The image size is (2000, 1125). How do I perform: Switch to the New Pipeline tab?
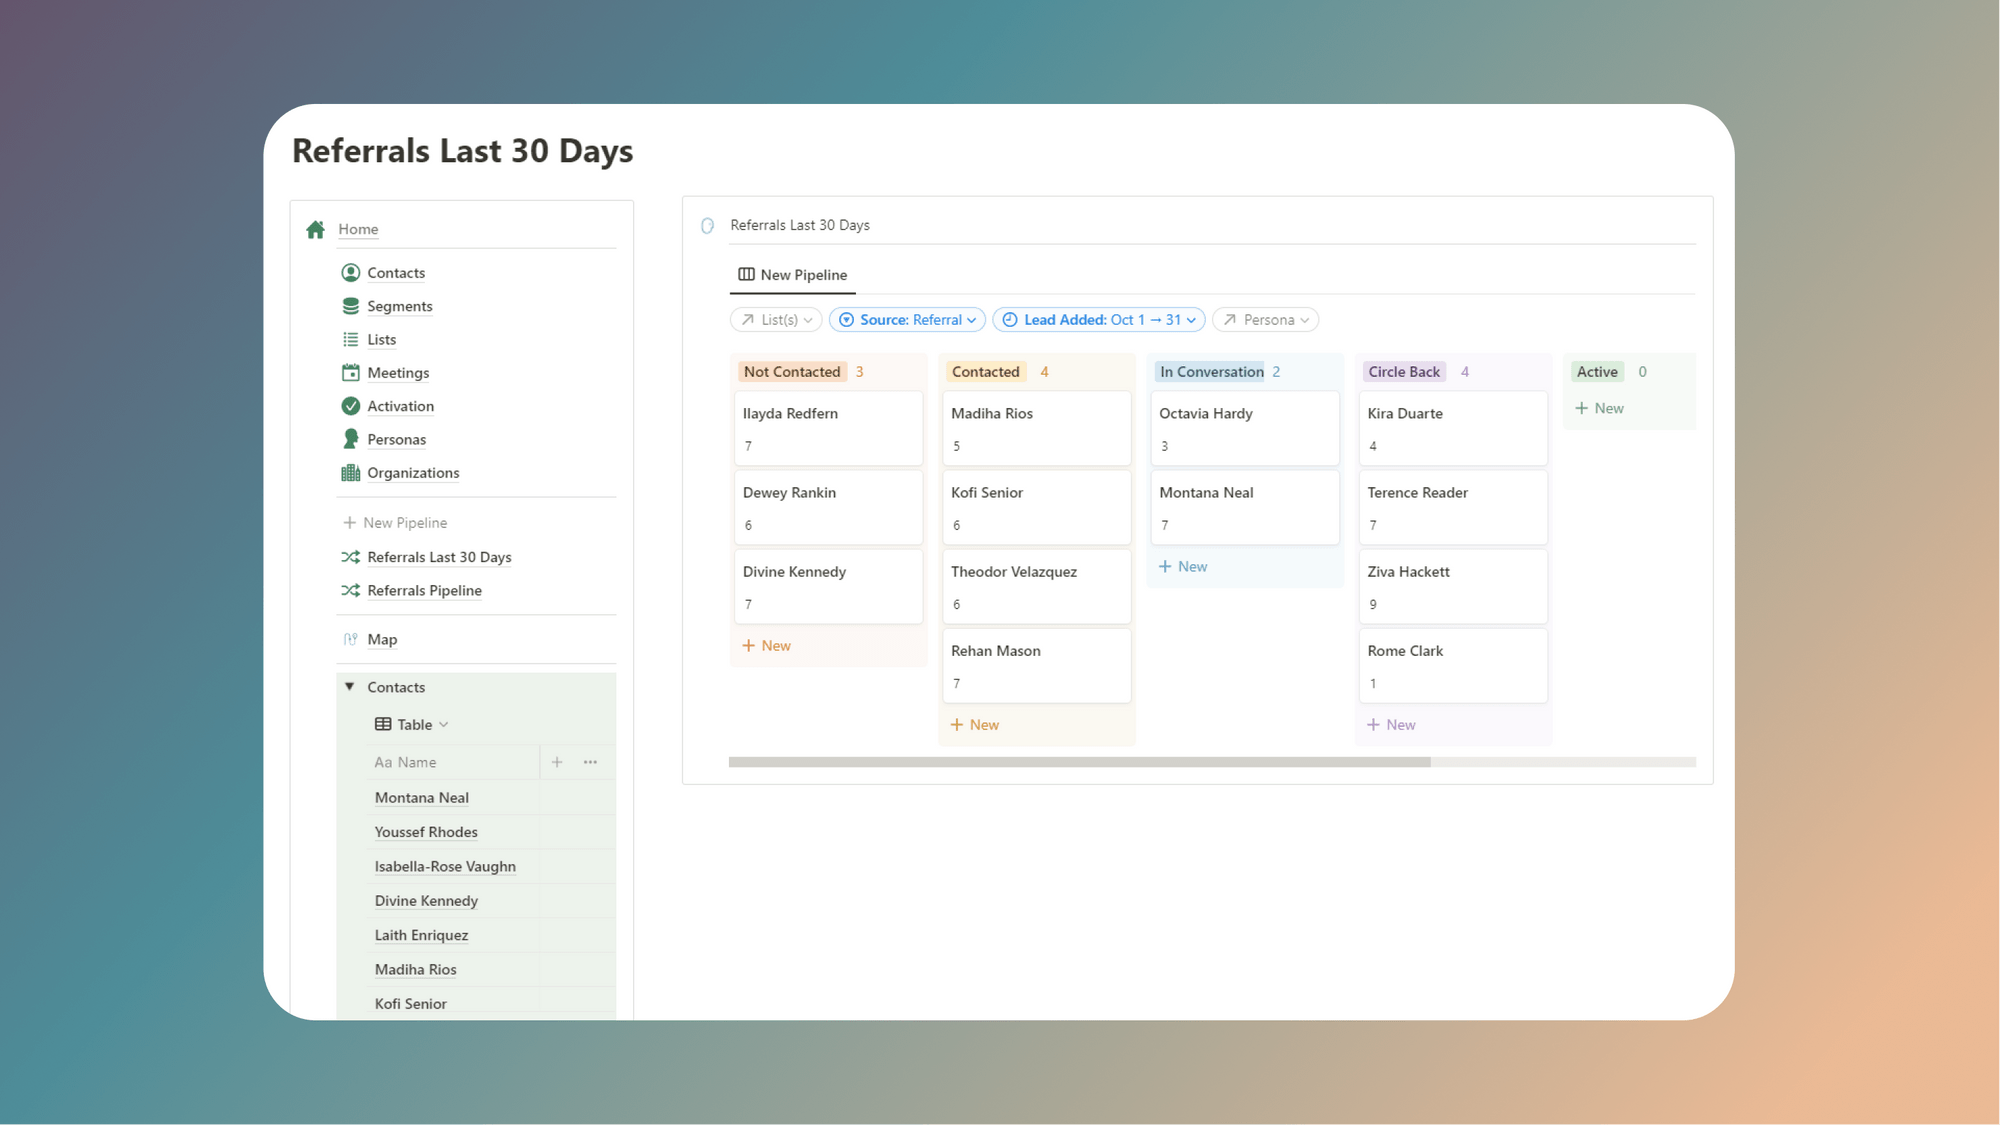[792, 274]
